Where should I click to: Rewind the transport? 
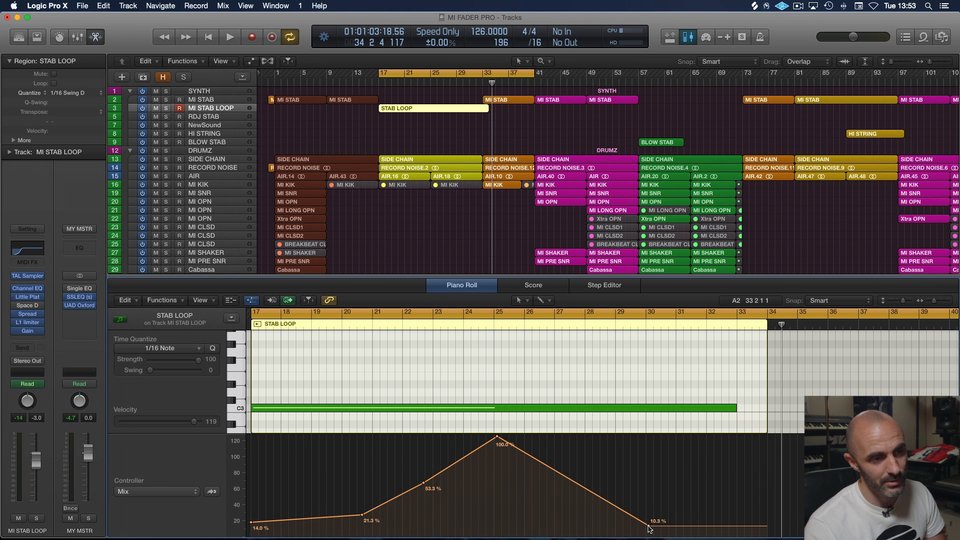[x=164, y=37]
